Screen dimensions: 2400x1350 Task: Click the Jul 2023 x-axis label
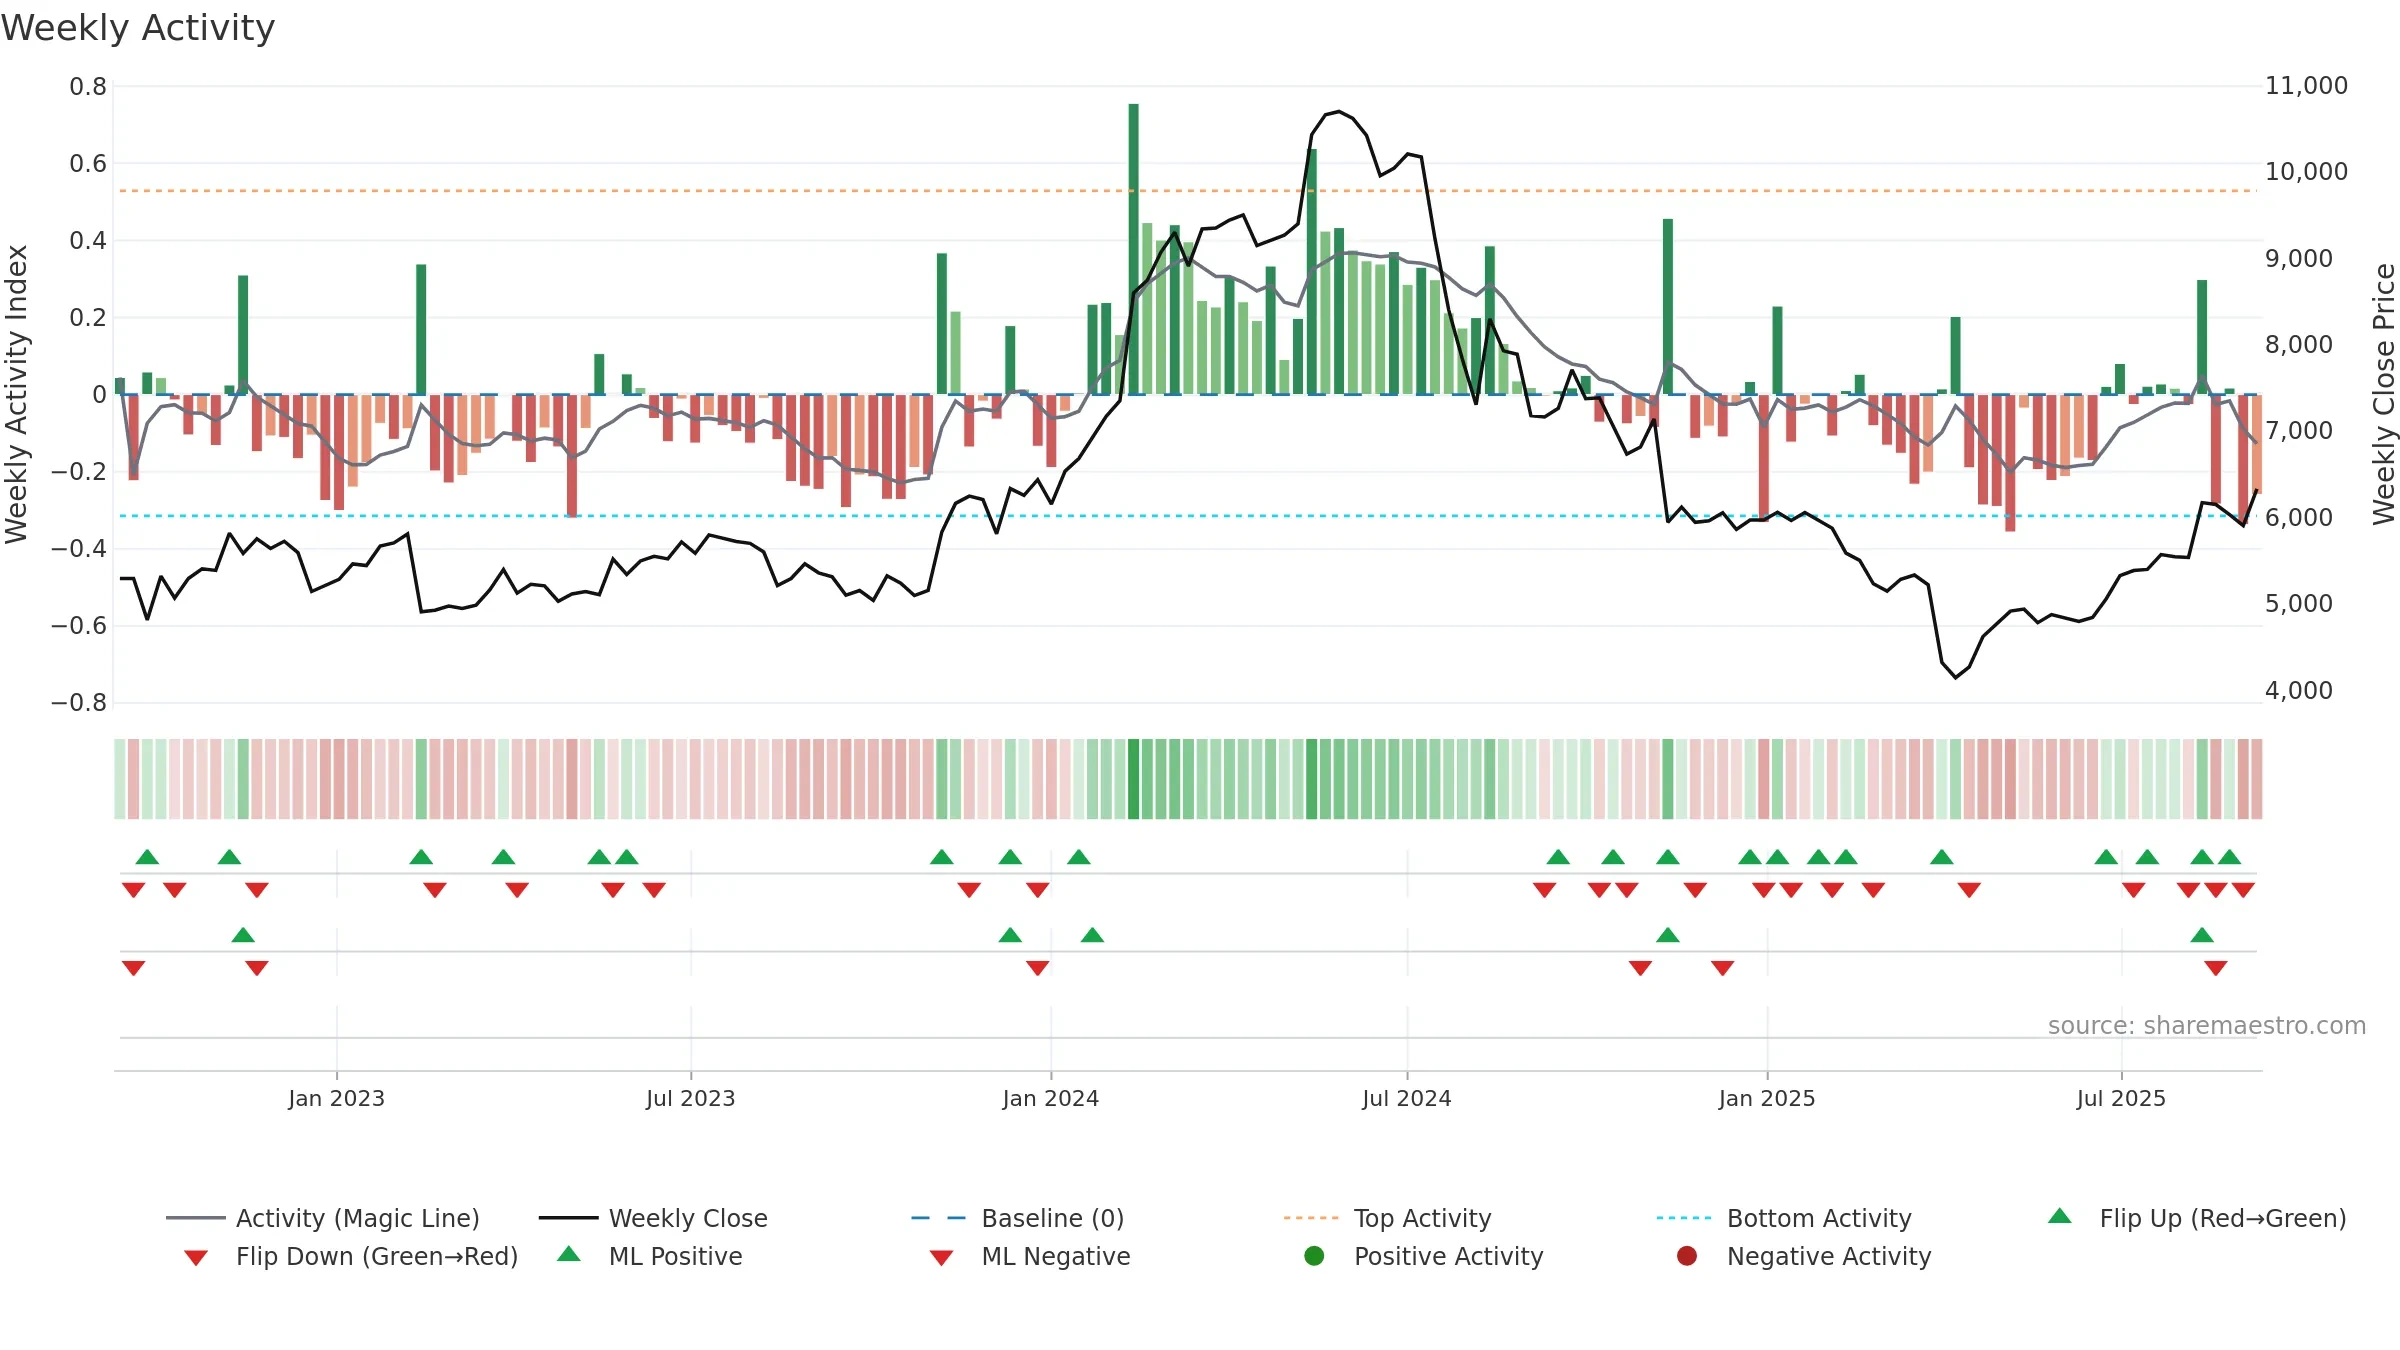(x=690, y=1098)
